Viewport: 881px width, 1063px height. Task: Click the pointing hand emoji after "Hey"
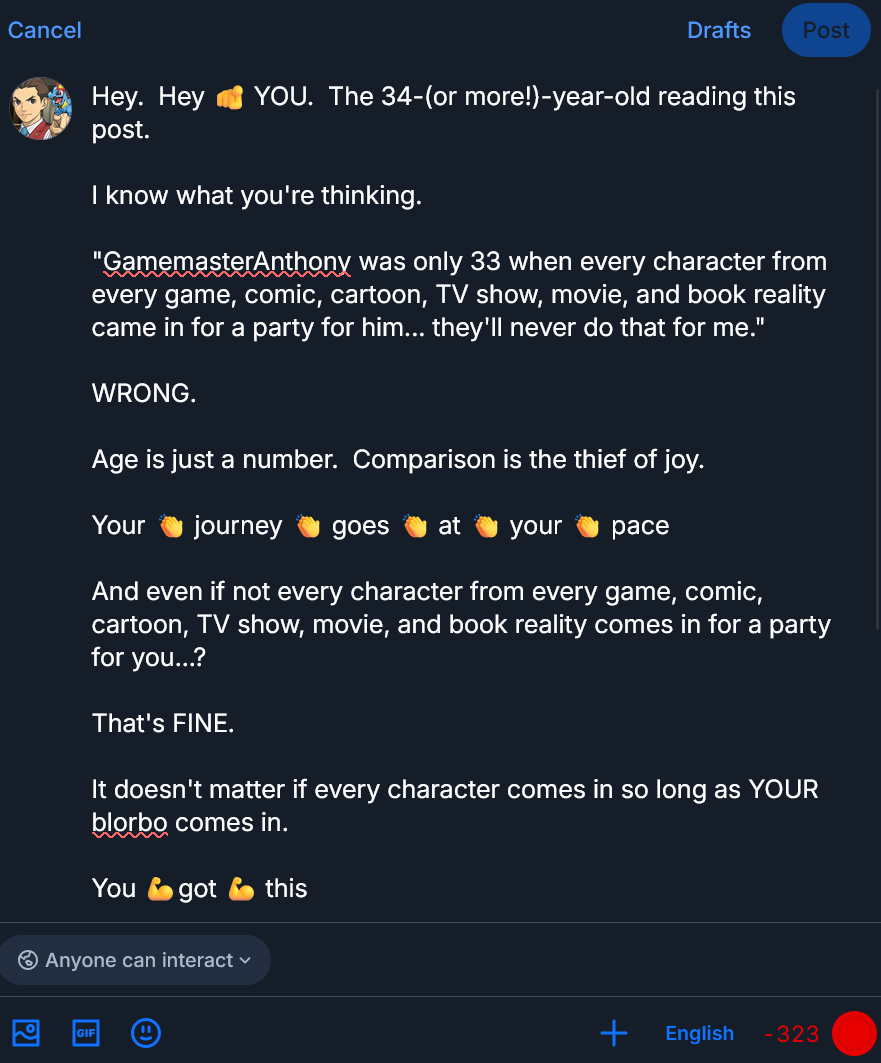click(229, 98)
